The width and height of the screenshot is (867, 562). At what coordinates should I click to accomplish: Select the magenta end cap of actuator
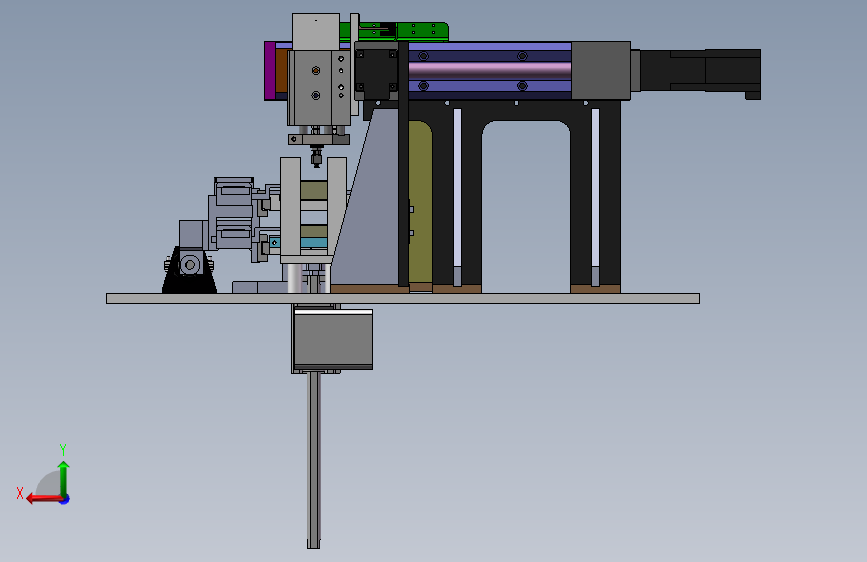[270, 71]
